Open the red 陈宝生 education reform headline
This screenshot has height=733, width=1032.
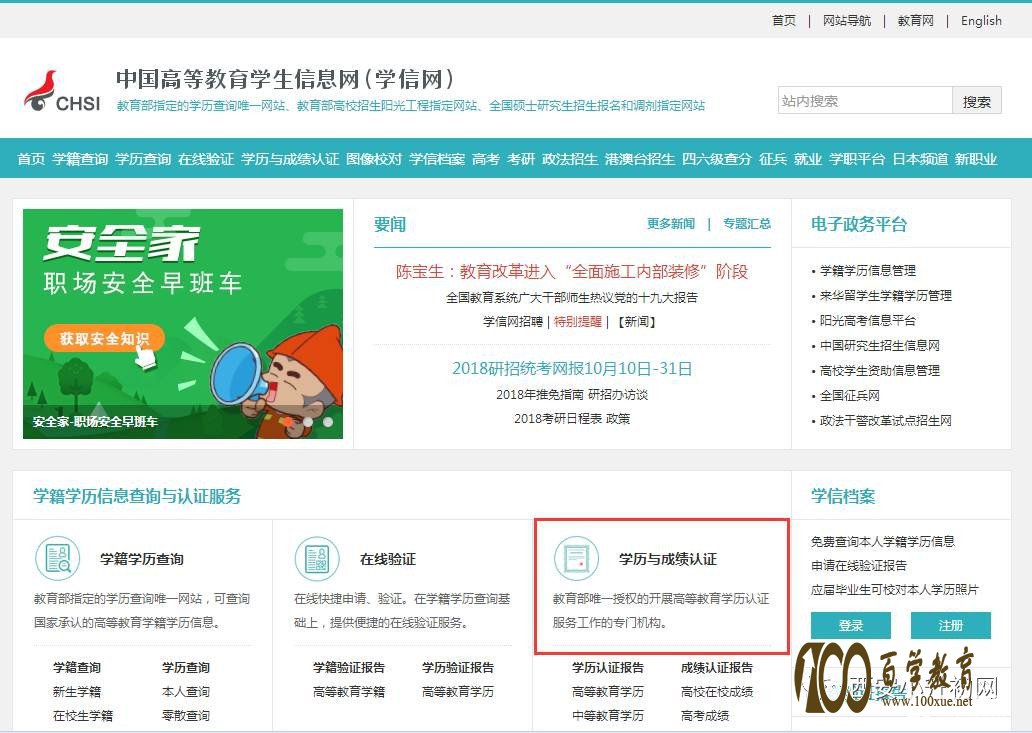pyautogui.click(x=572, y=271)
